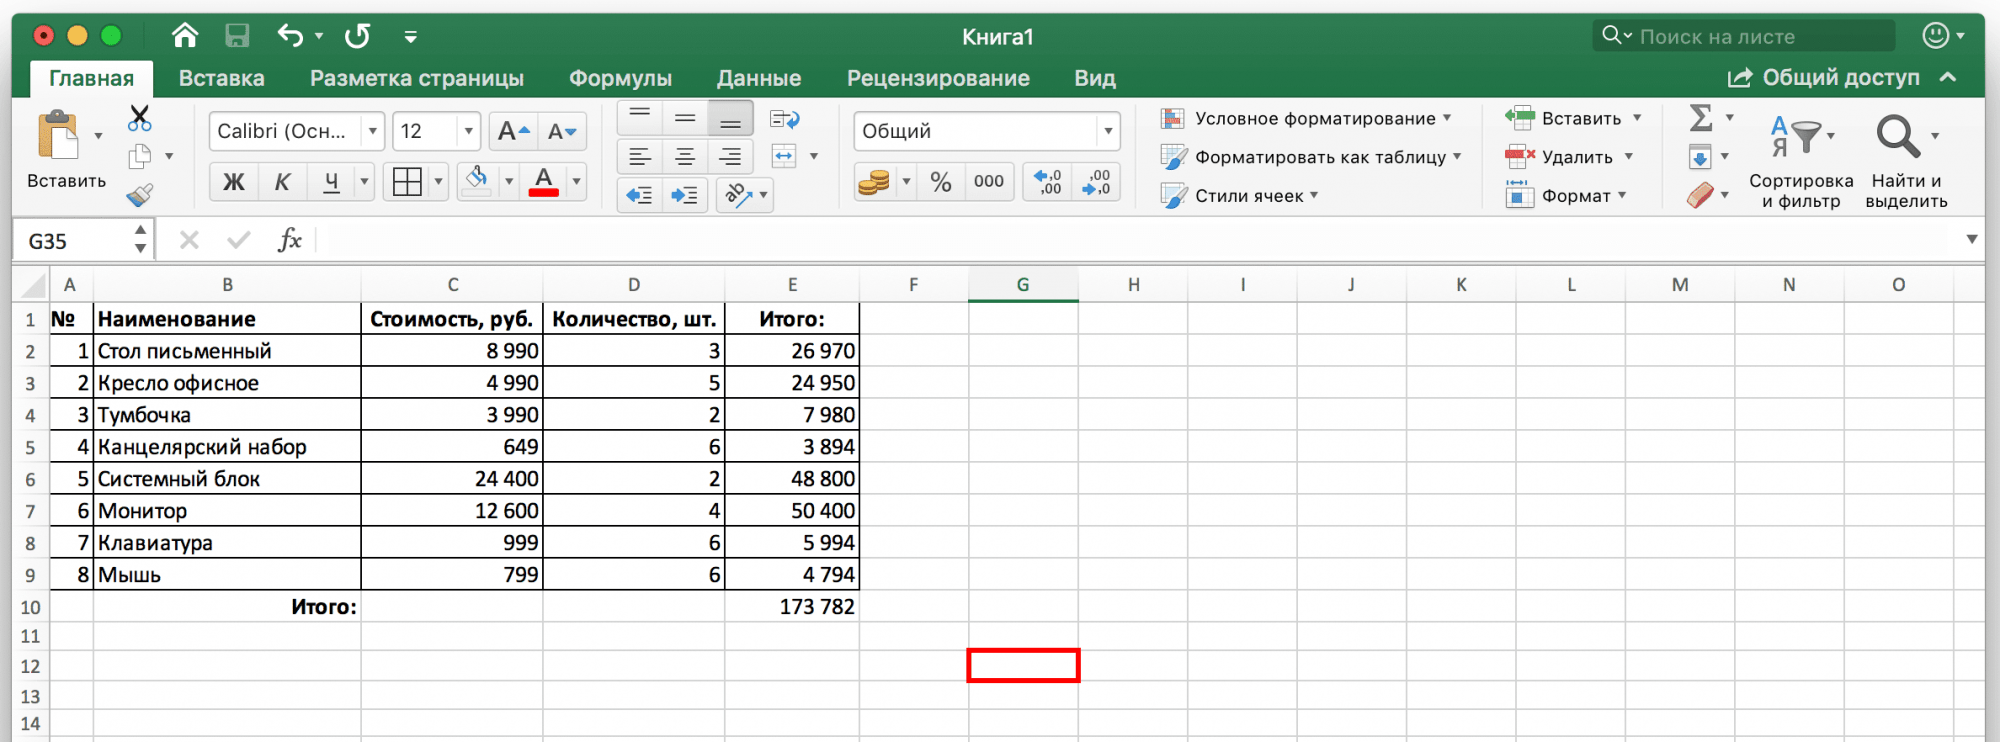Image resolution: width=2000 pixels, height=742 pixels.
Task: Apply cell borders icon
Action: pos(407,182)
